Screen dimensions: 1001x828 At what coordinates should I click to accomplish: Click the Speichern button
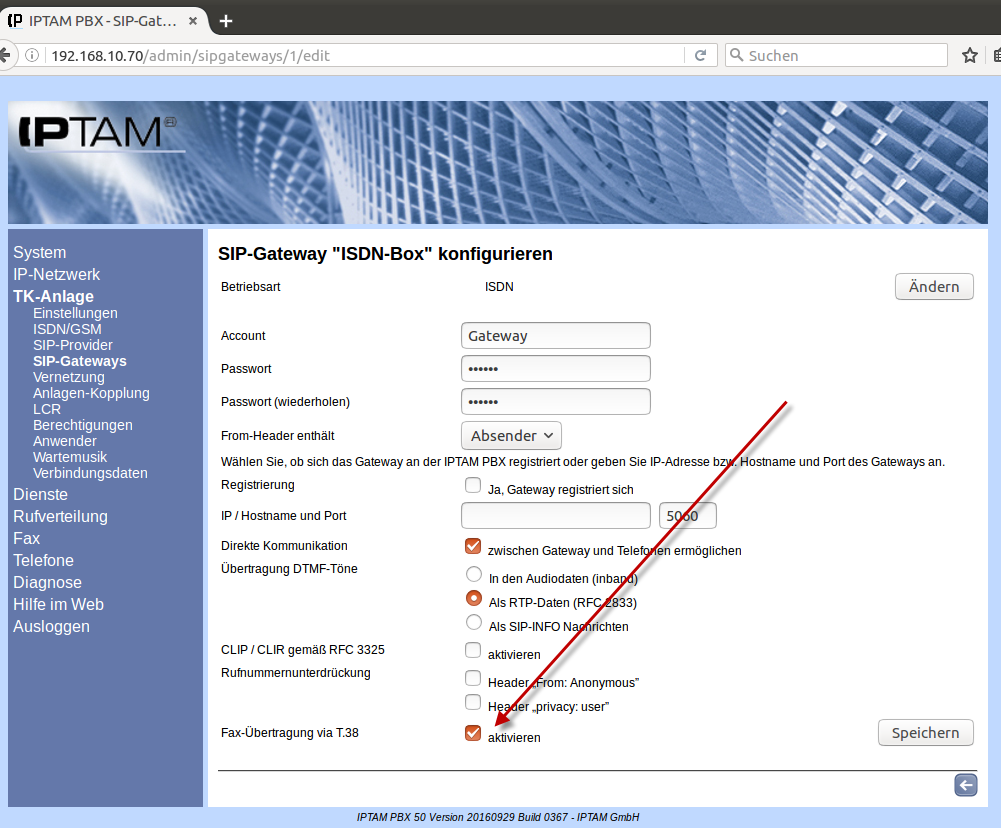coord(925,733)
